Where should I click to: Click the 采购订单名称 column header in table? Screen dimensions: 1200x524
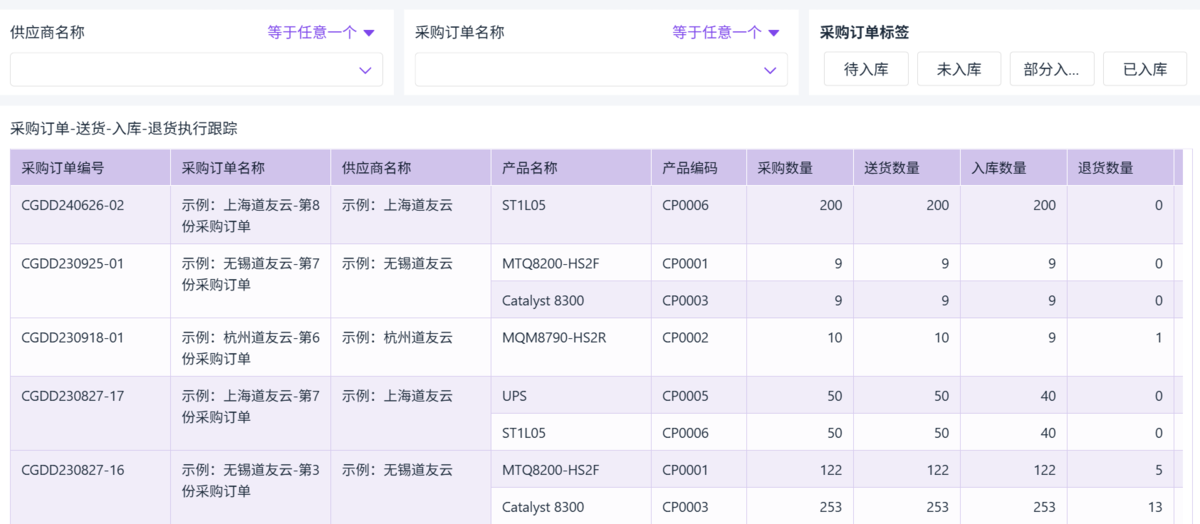(x=250, y=168)
